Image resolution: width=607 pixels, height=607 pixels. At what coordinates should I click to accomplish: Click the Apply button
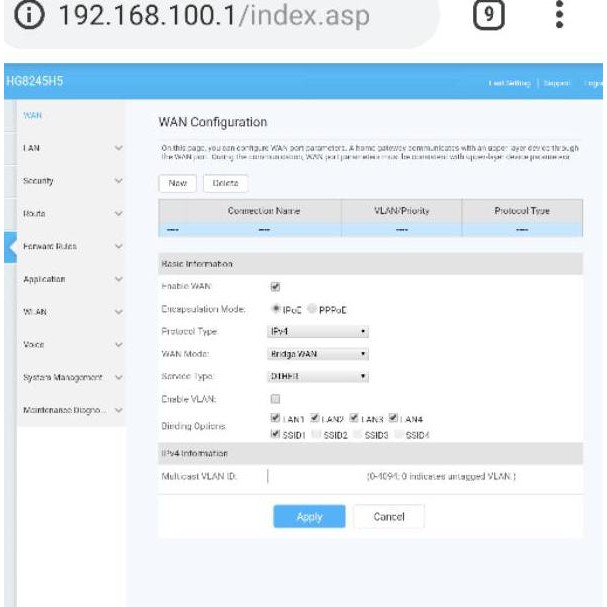pyautogui.click(x=309, y=517)
